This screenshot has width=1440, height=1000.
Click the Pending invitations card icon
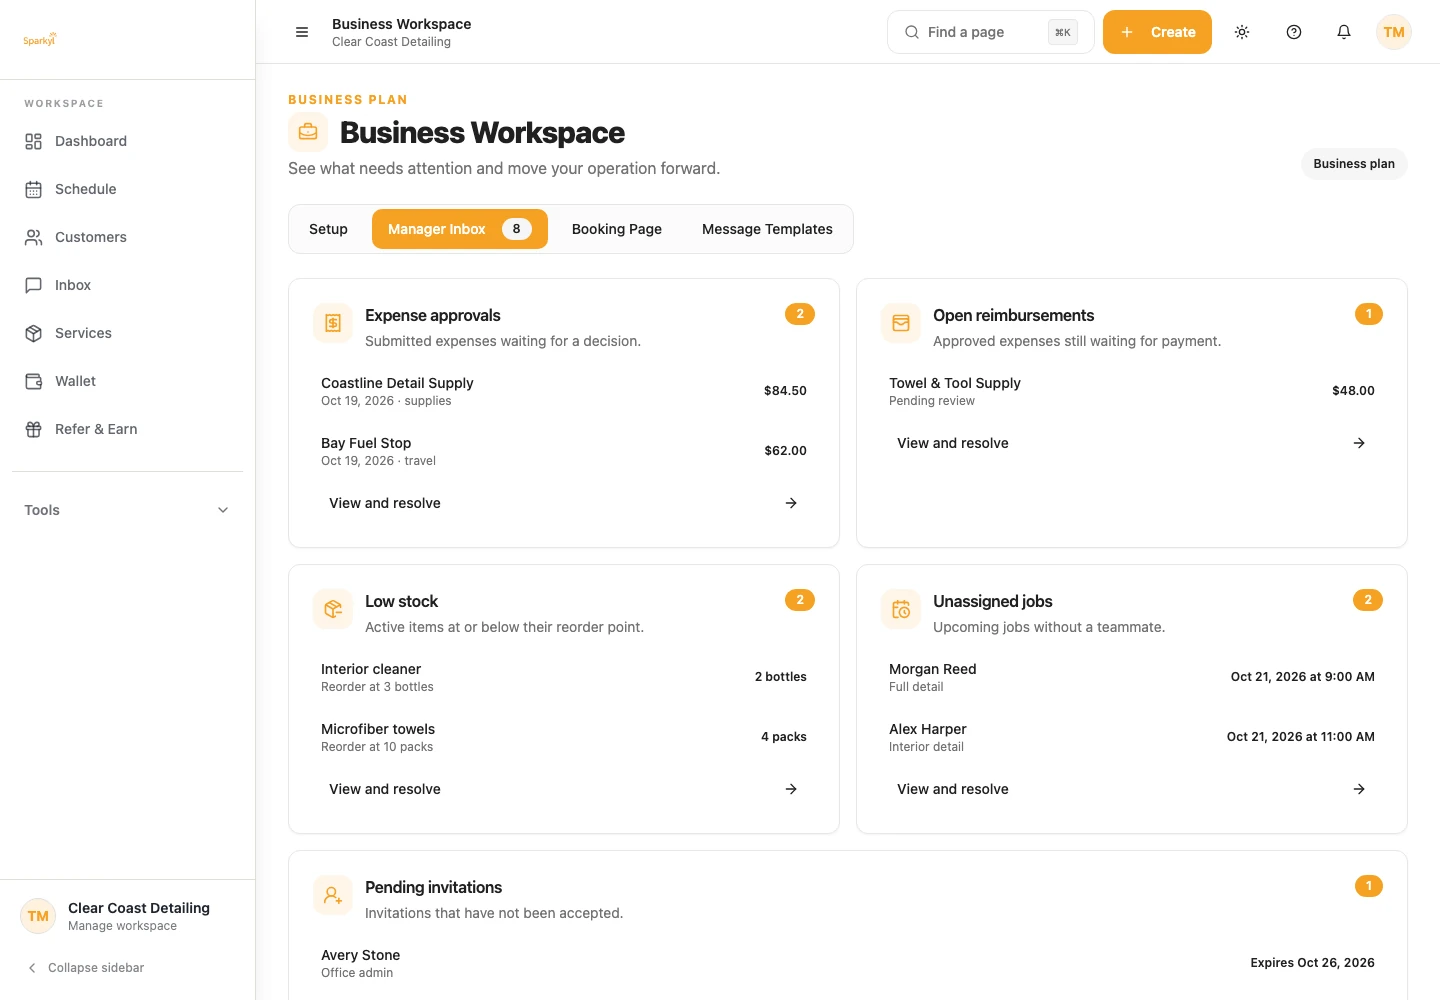point(333,895)
